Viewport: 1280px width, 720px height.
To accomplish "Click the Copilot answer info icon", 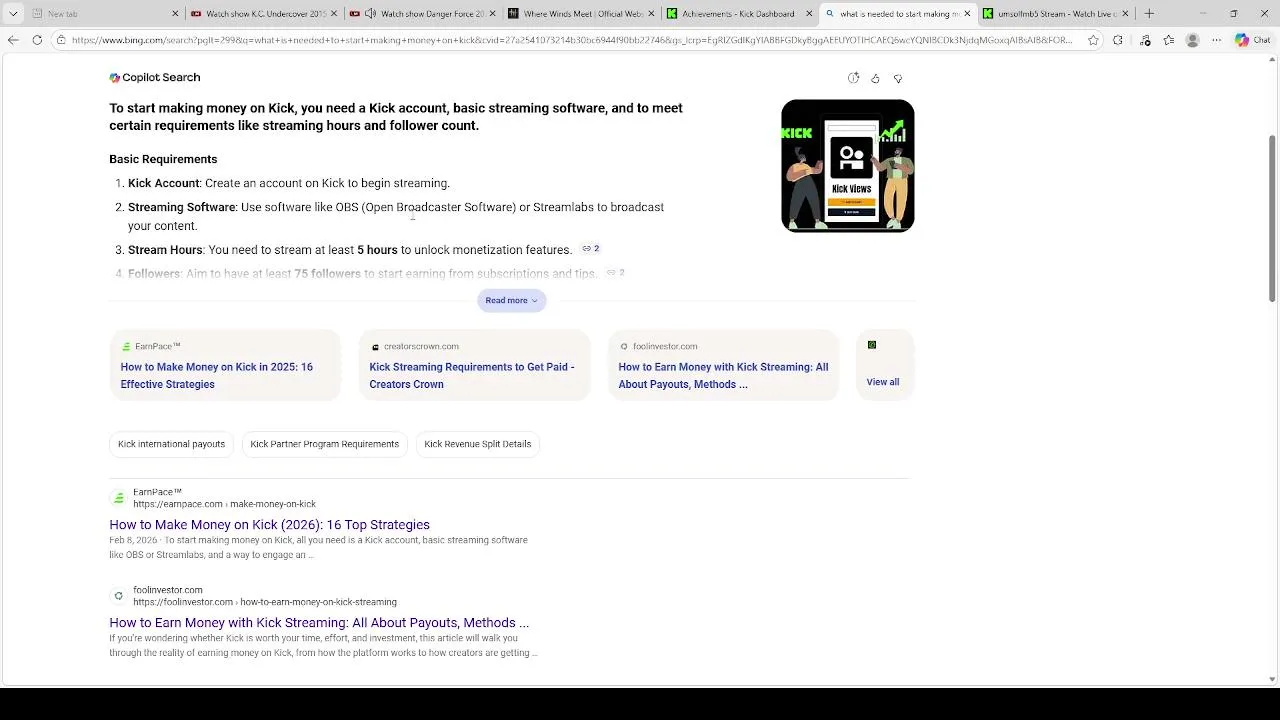I will [853, 78].
